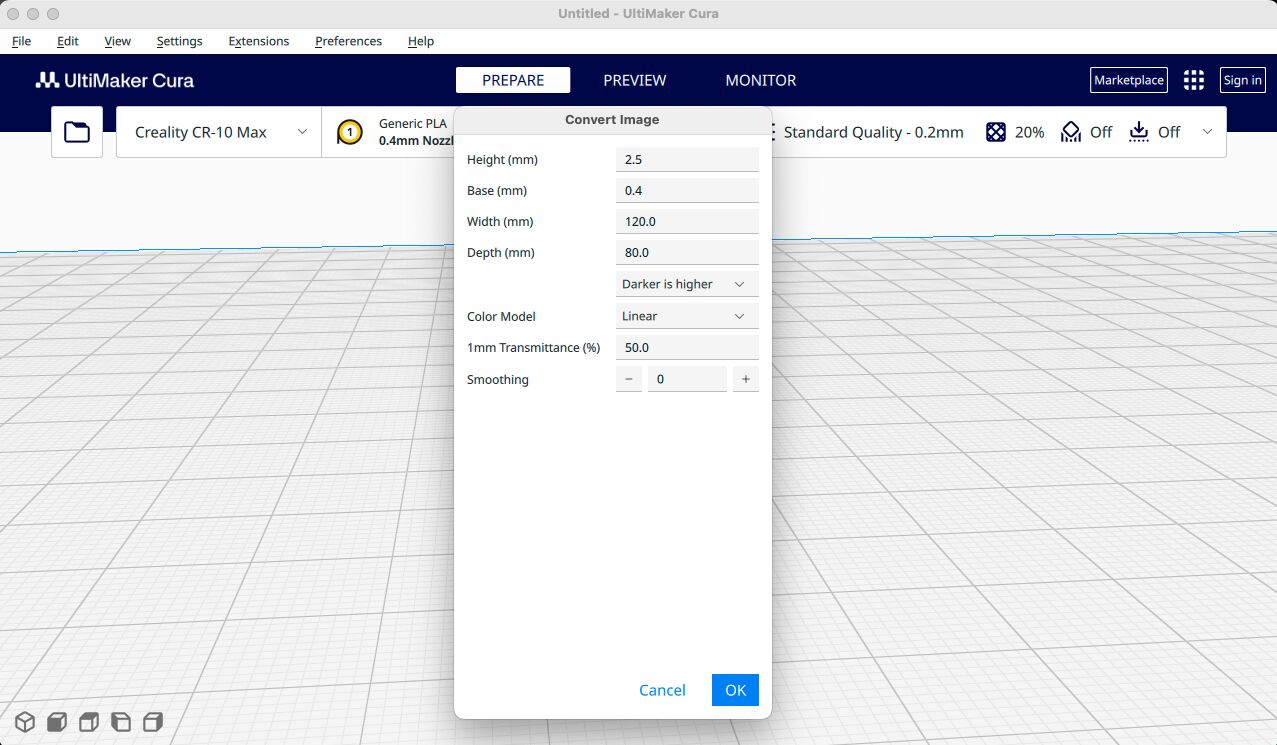Increase smoothing with plus button
Image resolution: width=1277 pixels, height=745 pixels.
click(x=746, y=379)
